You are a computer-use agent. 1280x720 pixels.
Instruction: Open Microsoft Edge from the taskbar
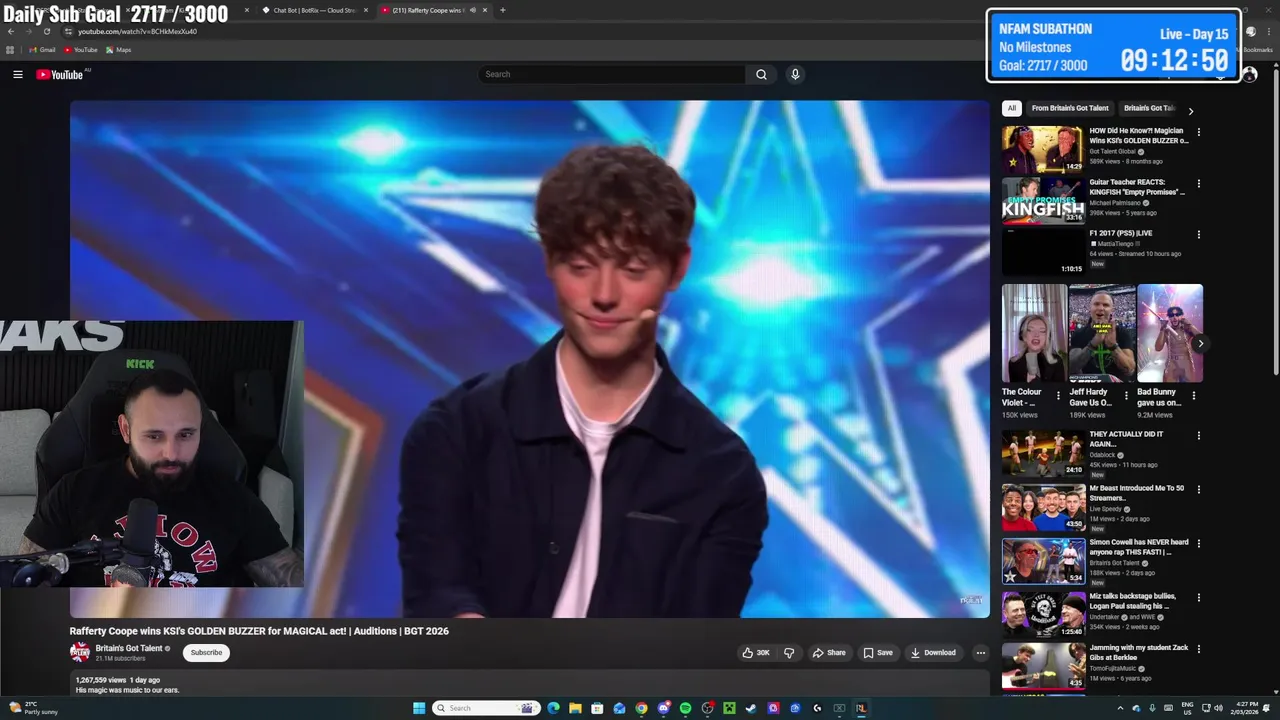point(553,708)
